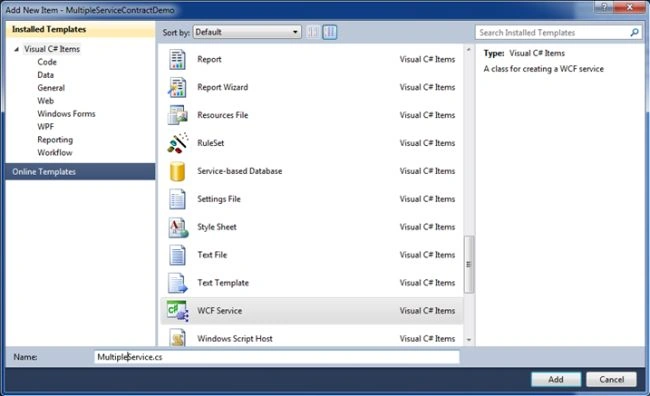Click the Cancel button
The height and width of the screenshot is (396, 650).
click(611, 379)
